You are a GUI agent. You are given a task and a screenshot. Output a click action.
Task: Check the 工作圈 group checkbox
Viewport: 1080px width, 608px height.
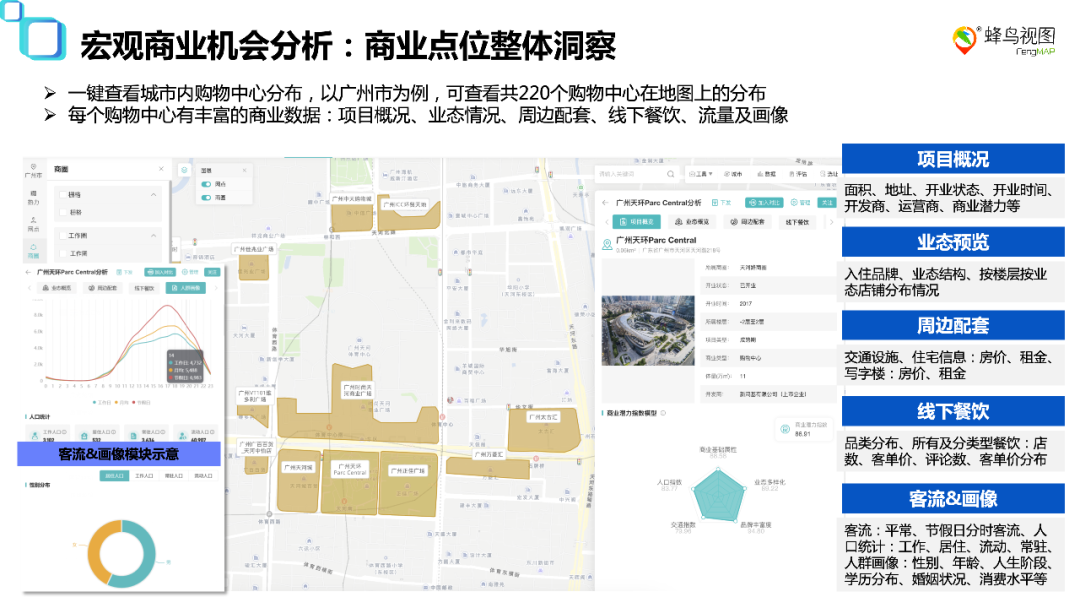click(62, 234)
